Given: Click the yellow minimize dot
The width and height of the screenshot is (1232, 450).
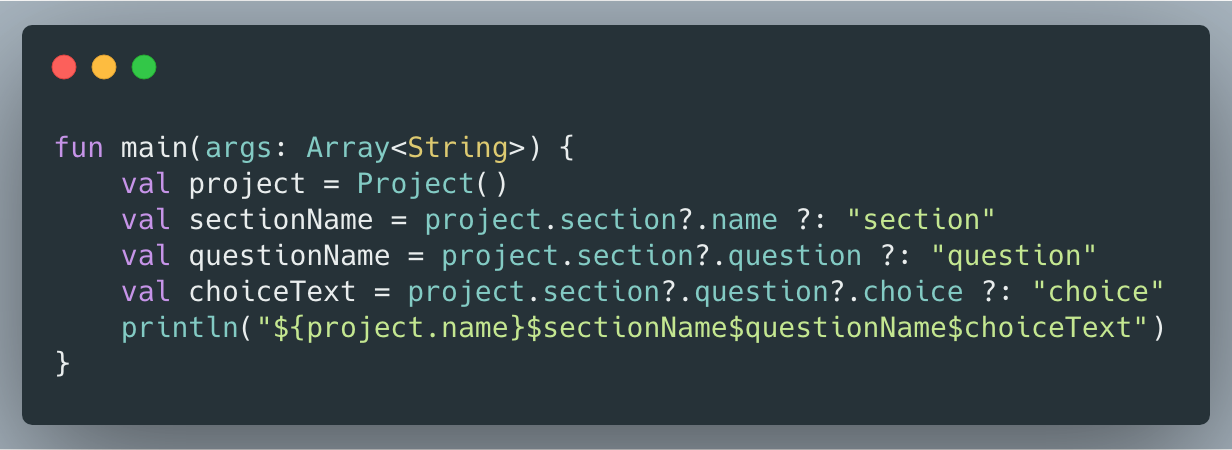Looking at the screenshot, I should (104, 67).
